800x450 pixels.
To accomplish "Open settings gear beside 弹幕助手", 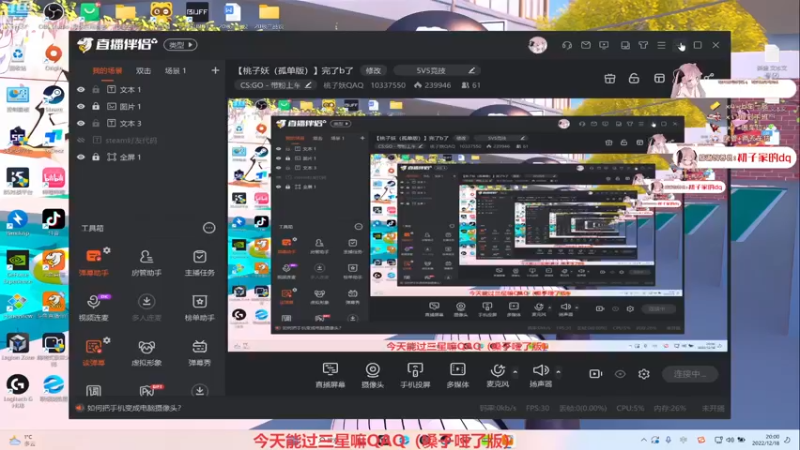I will (x=107, y=250).
